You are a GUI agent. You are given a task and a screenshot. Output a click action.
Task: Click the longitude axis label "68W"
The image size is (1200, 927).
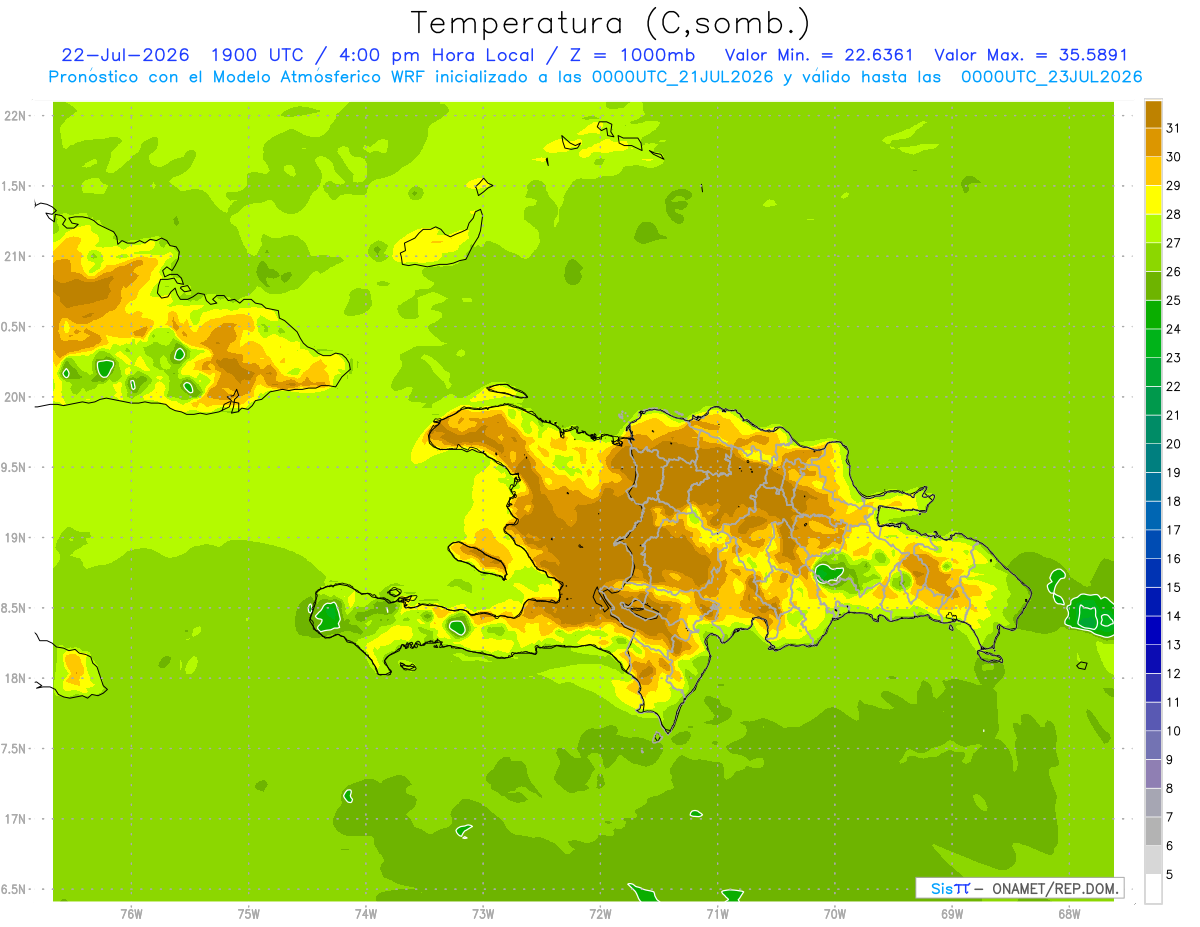[1069, 913]
